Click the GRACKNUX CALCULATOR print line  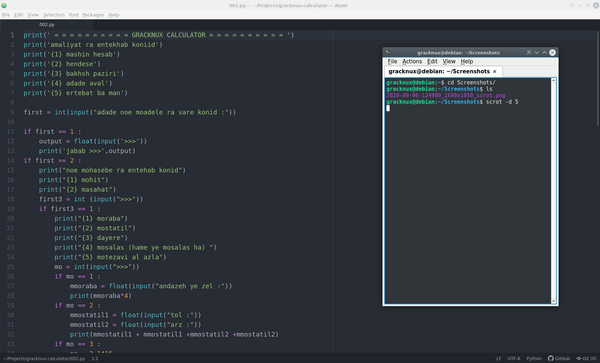(x=159, y=35)
